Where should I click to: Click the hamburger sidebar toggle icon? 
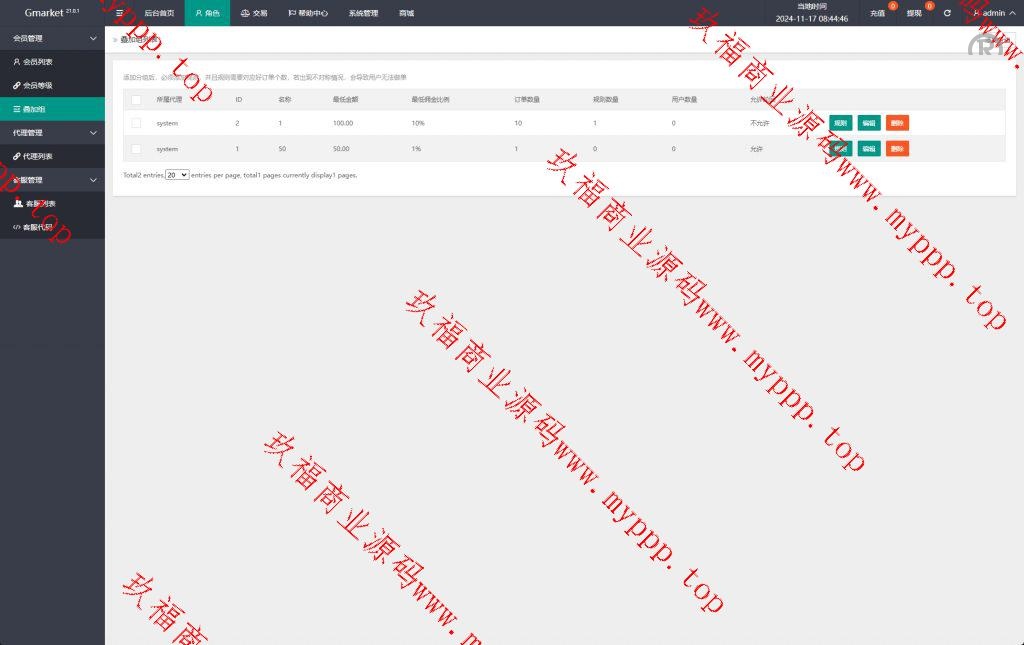120,13
